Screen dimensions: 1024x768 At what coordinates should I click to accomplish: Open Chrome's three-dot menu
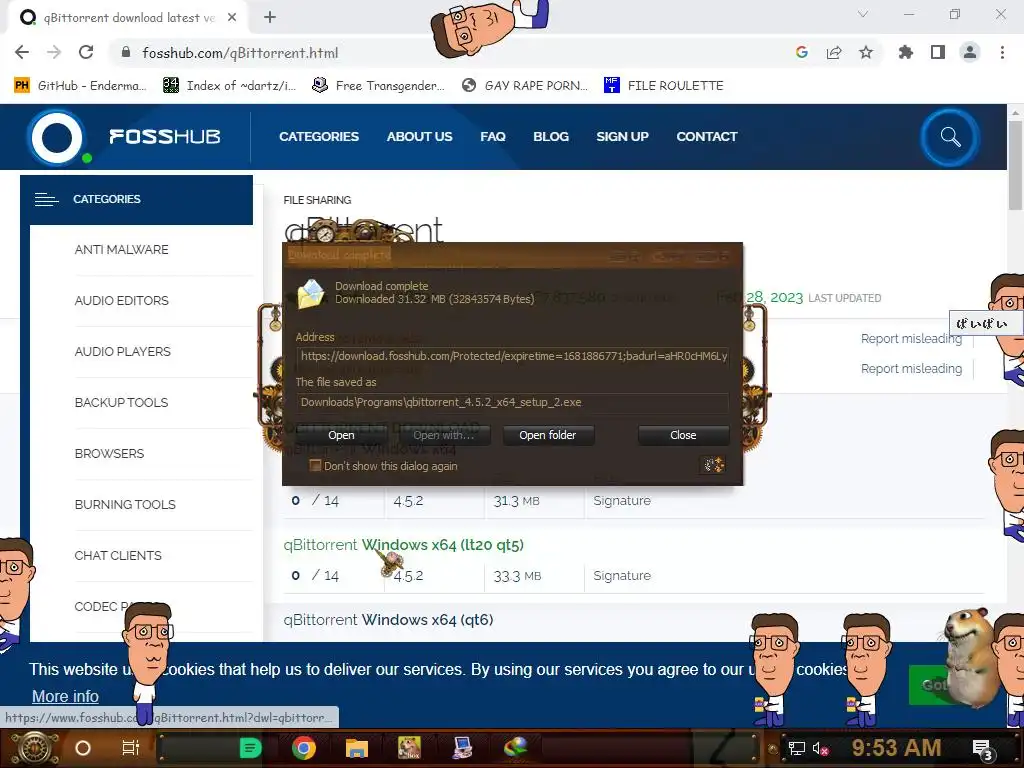pos(1002,53)
